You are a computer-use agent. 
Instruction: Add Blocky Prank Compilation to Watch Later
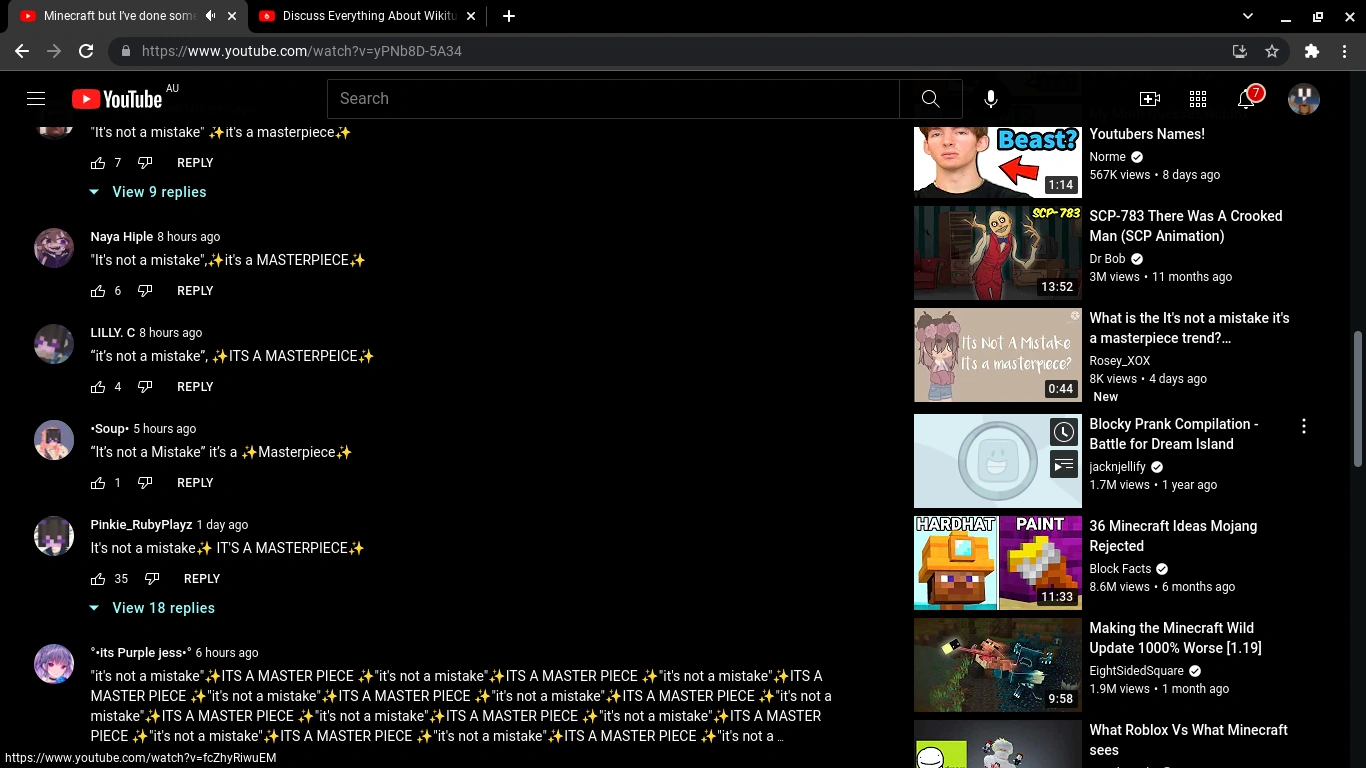point(1064,432)
